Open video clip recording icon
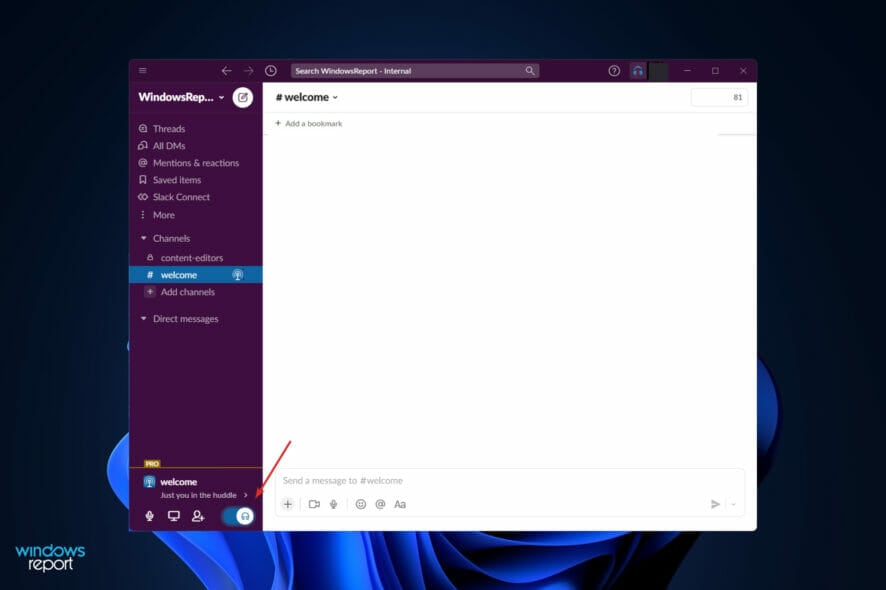 click(314, 504)
